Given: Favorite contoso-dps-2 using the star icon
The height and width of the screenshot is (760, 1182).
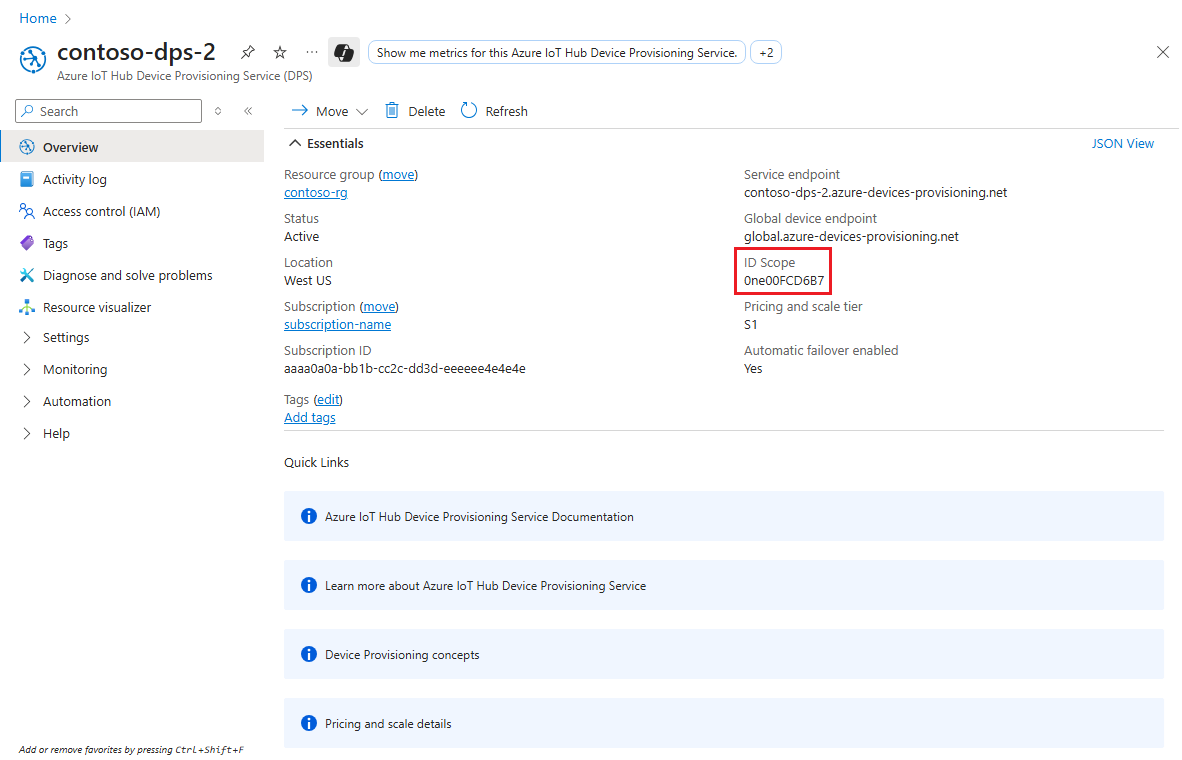Looking at the screenshot, I should click(279, 51).
